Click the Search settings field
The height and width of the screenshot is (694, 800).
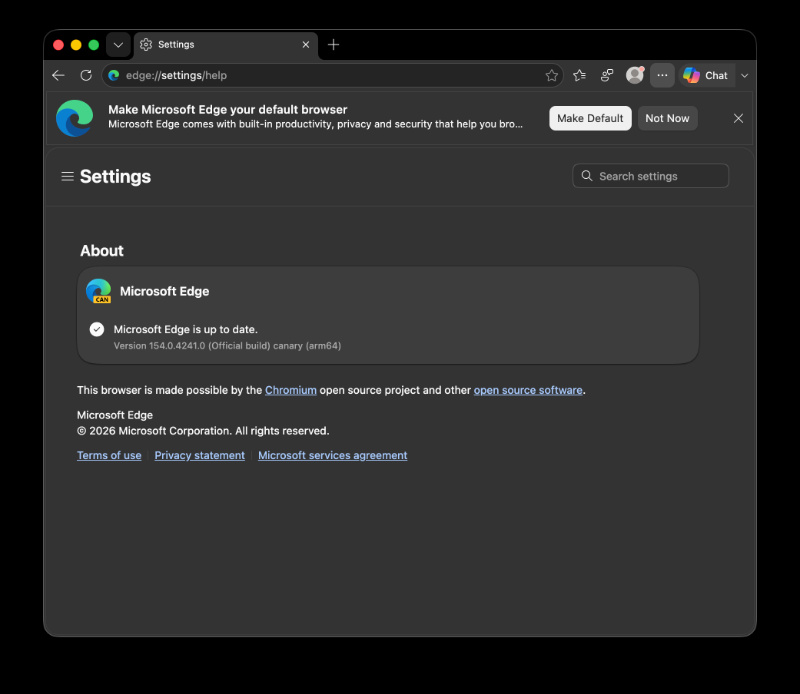click(x=651, y=176)
